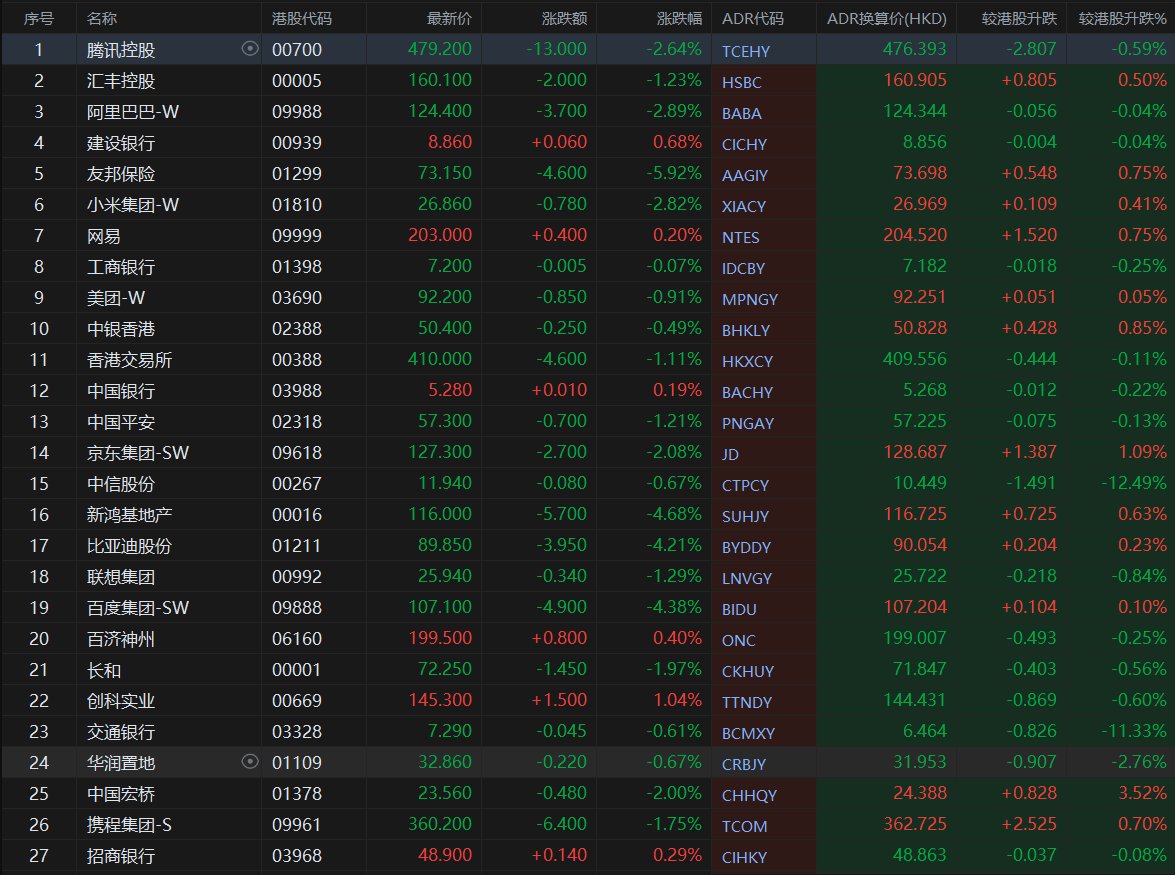Click the TCOM ADR code
1175x875 pixels.
[744, 826]
